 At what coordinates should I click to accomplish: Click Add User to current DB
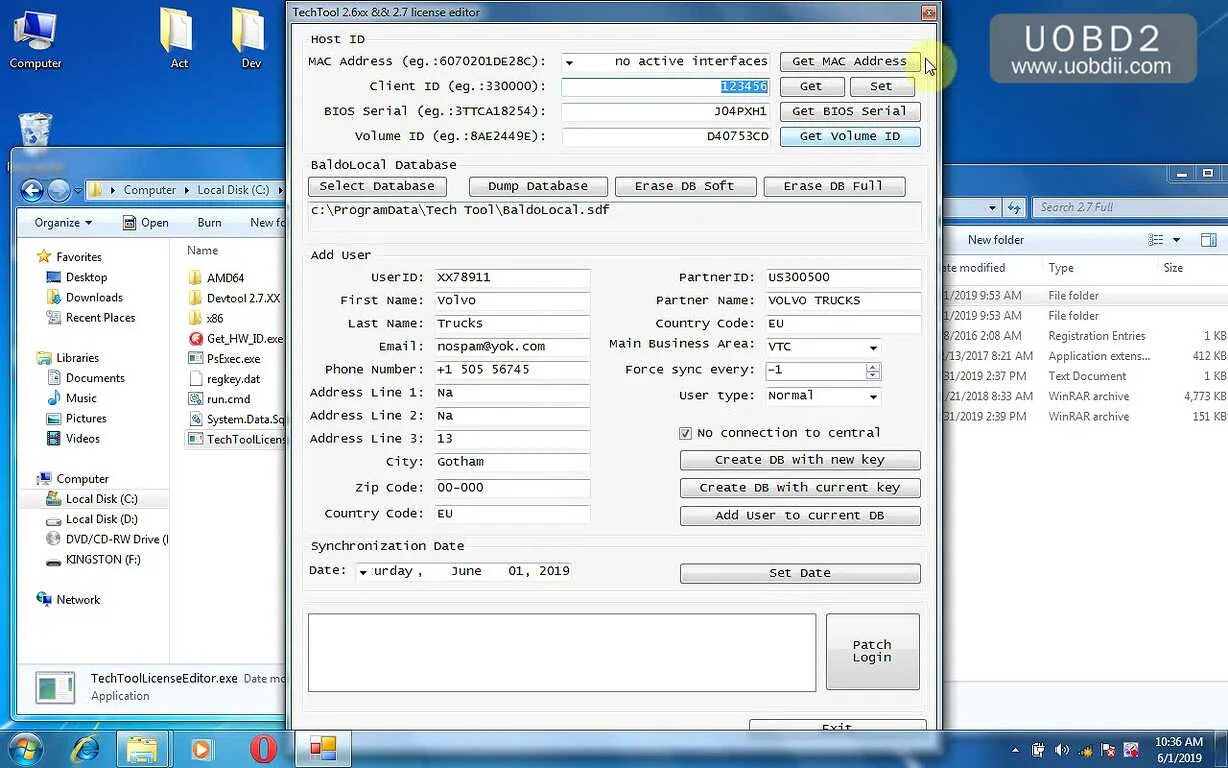tap(800, 516)
